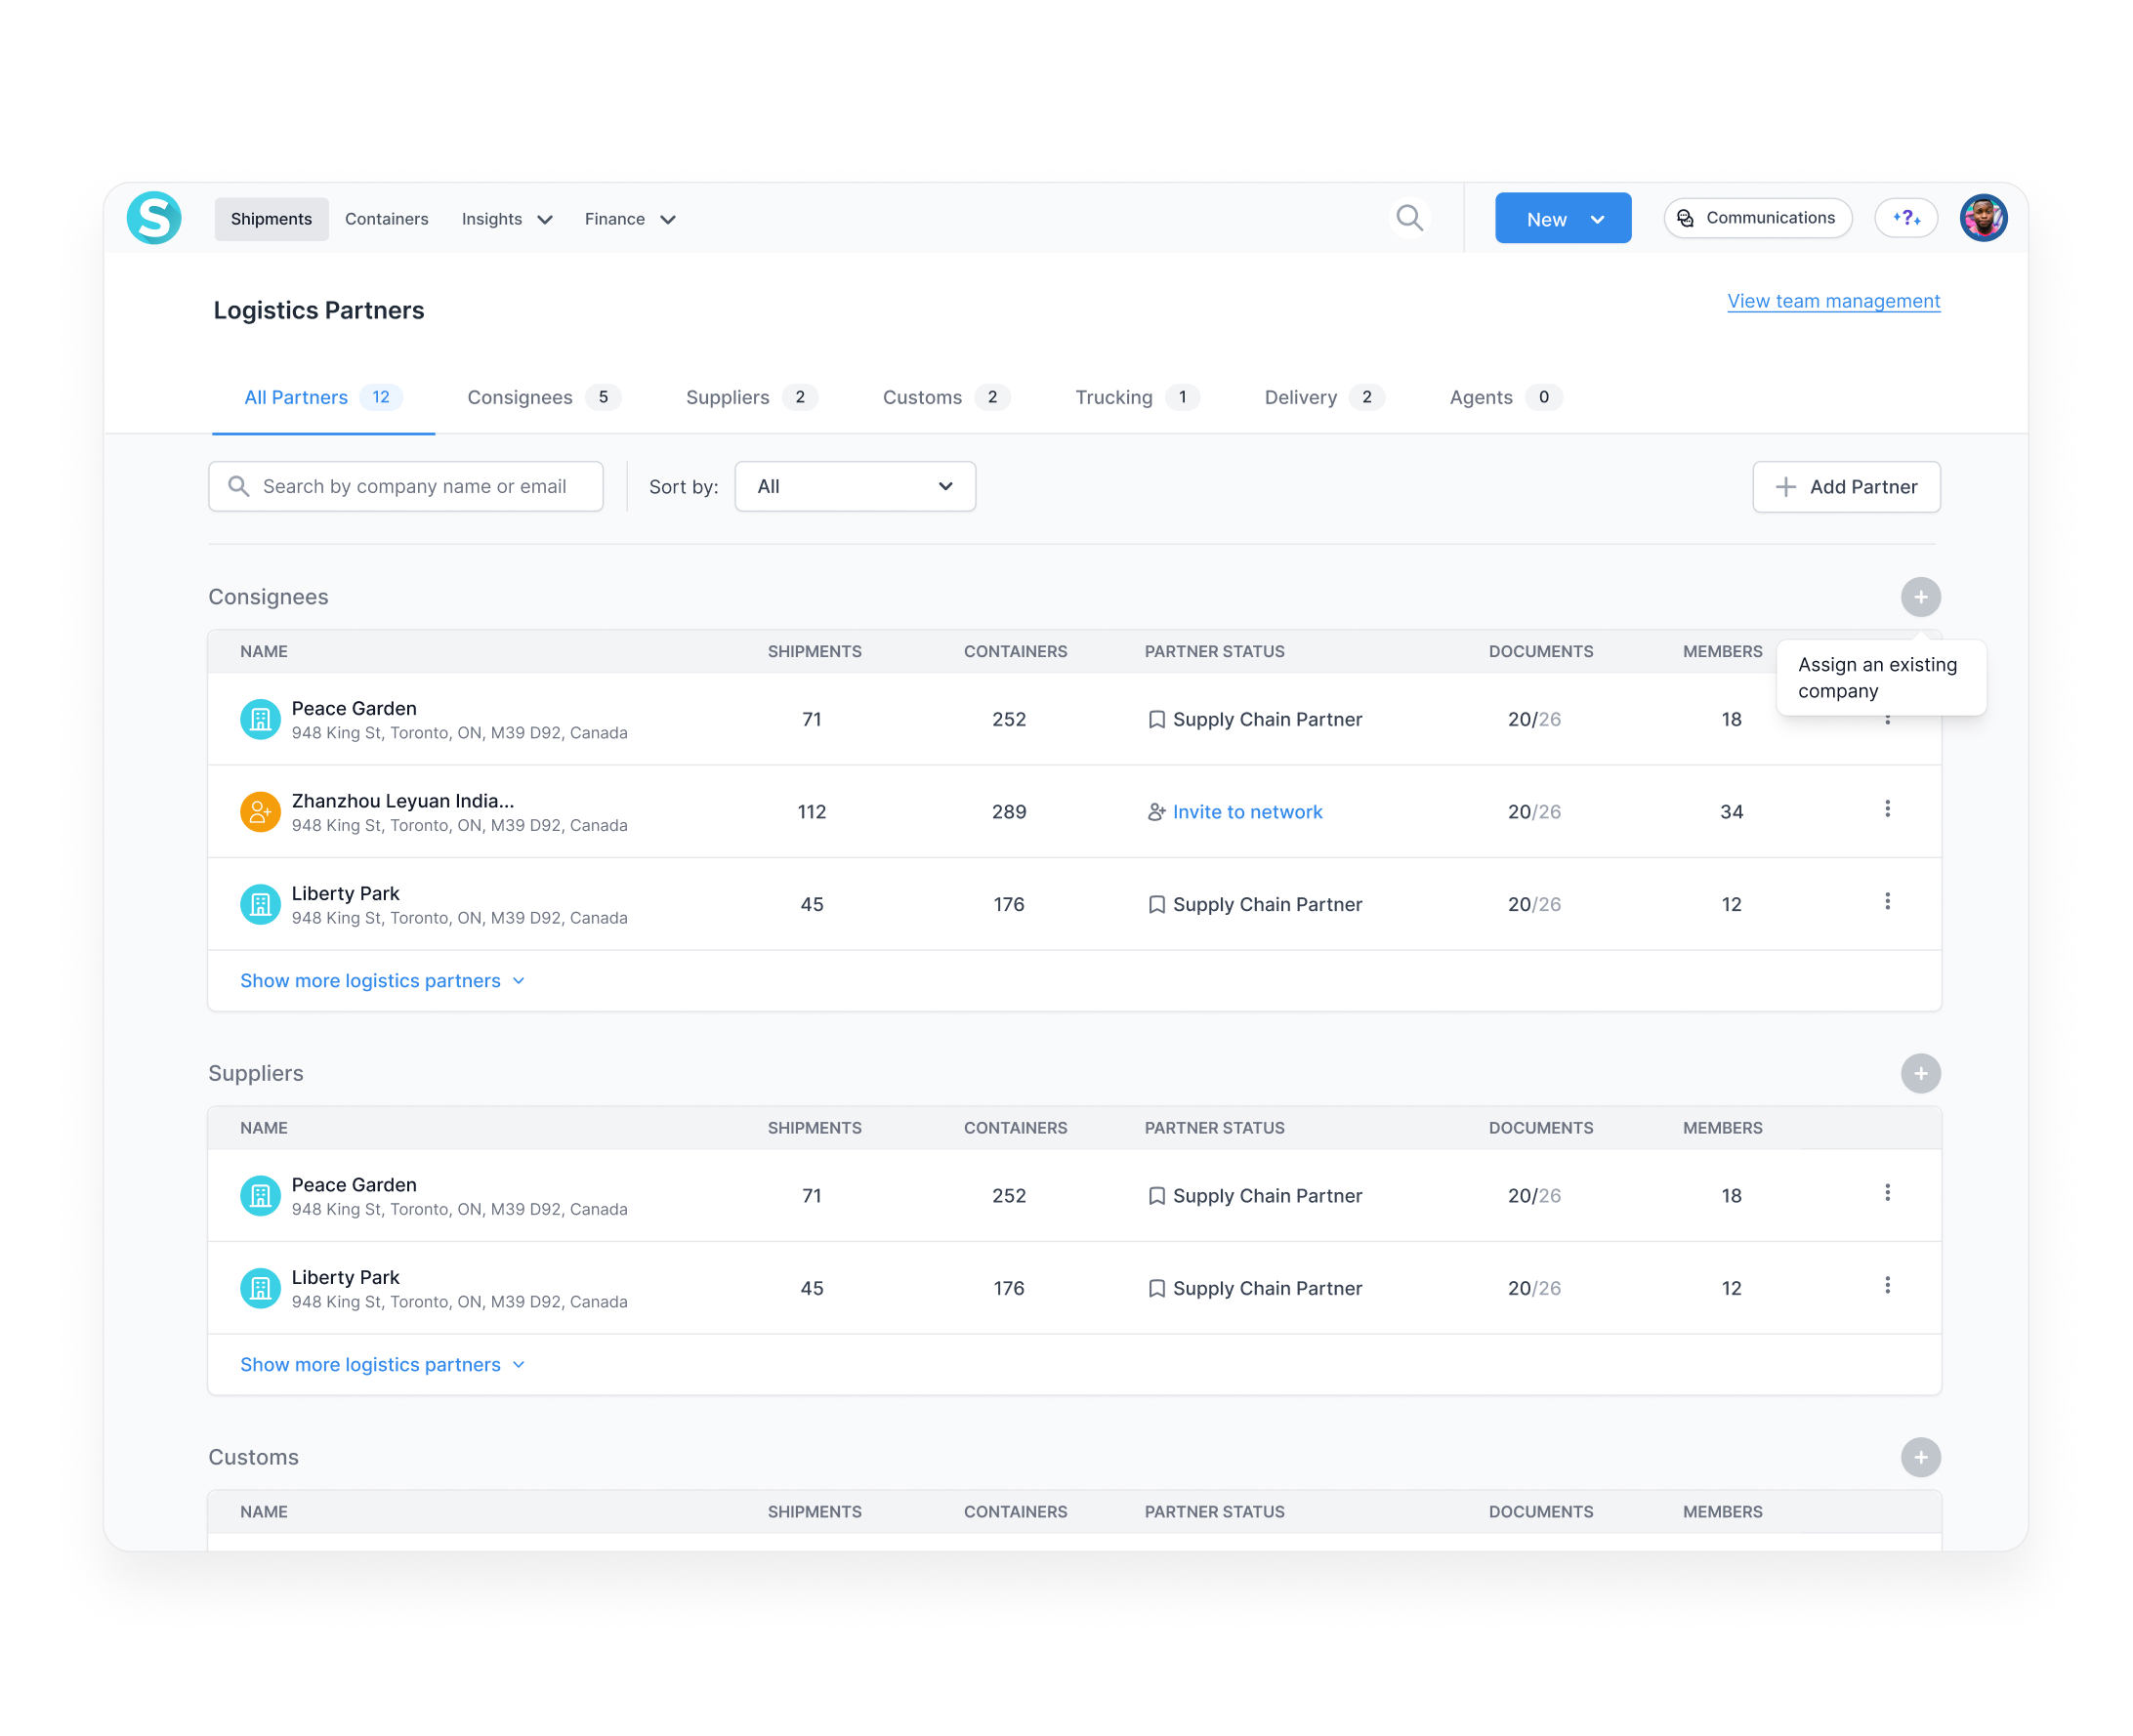The width and height of the screenshot is (2133, 1736).
Task: Click the magnifier icon in partner search field
Action: [238, 486]
